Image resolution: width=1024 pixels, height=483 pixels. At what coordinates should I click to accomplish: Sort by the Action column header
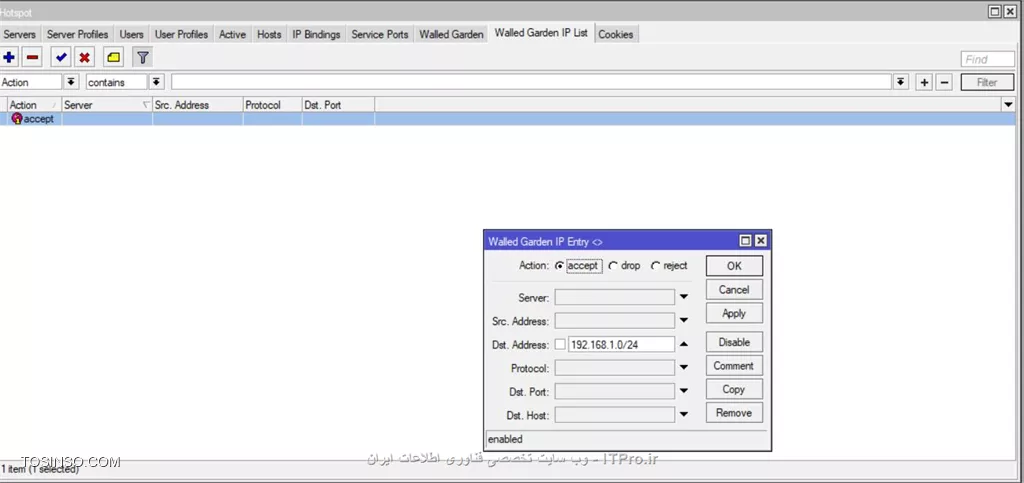click(34, 104)
